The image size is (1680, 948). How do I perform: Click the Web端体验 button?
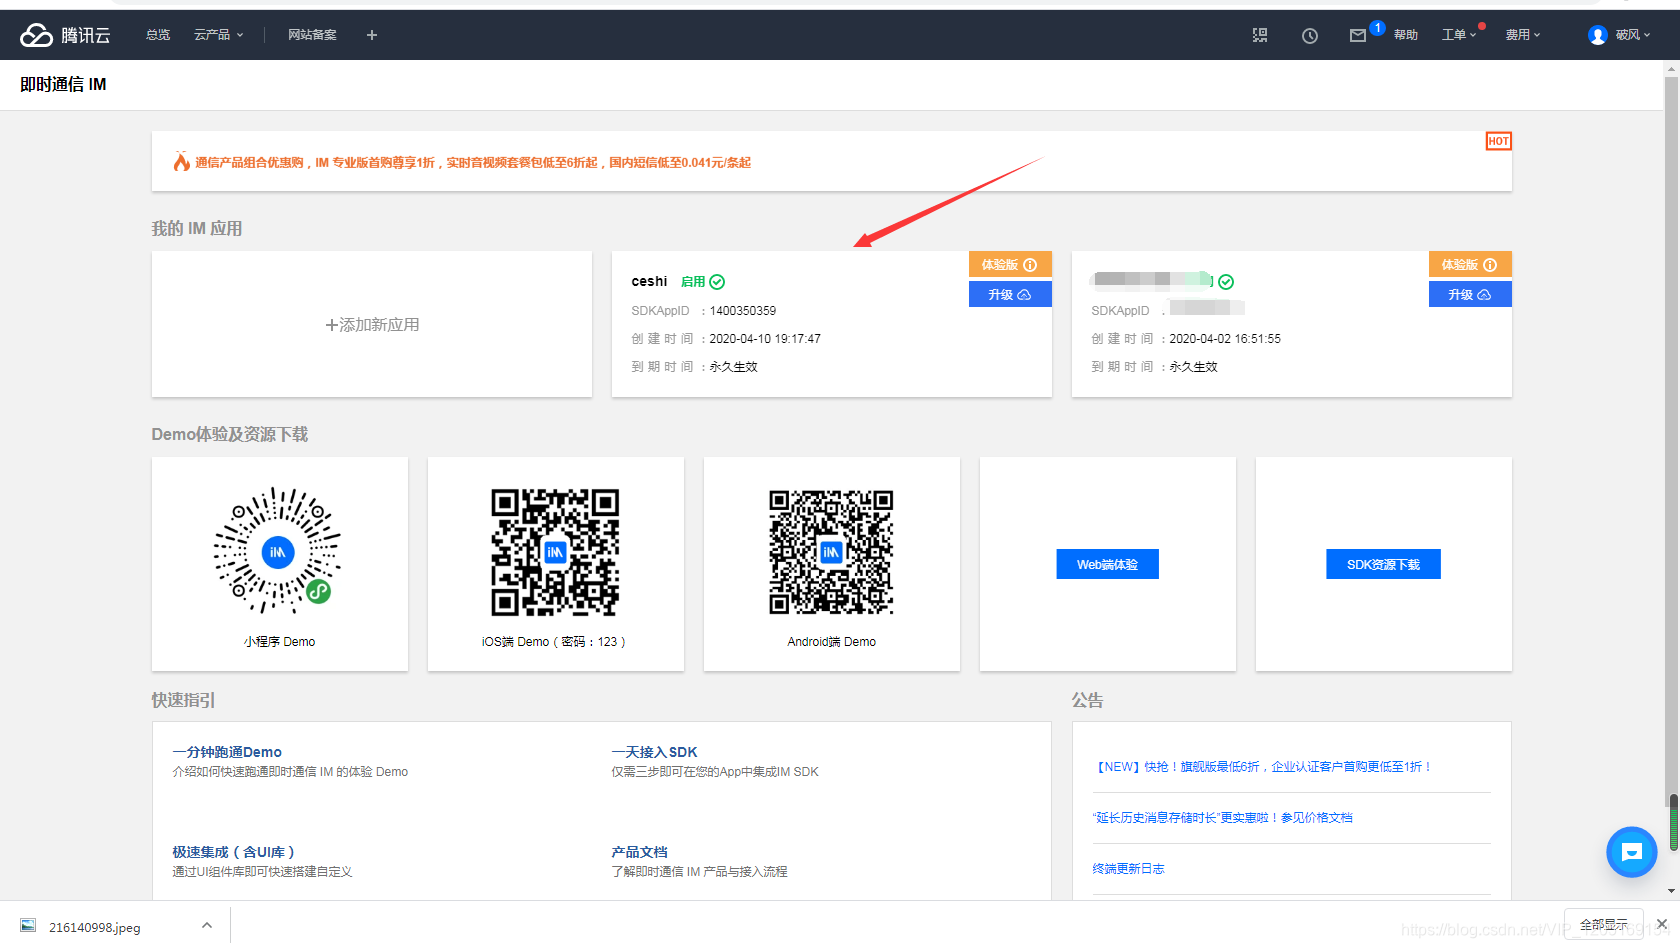coord(1107,564)
